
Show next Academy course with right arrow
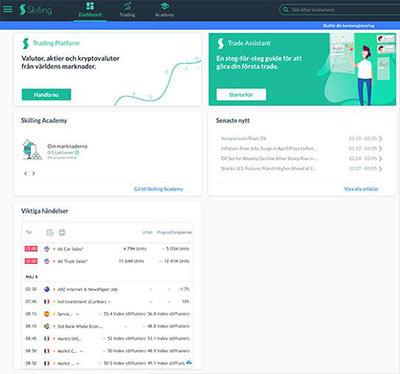[x=33, y=173]
